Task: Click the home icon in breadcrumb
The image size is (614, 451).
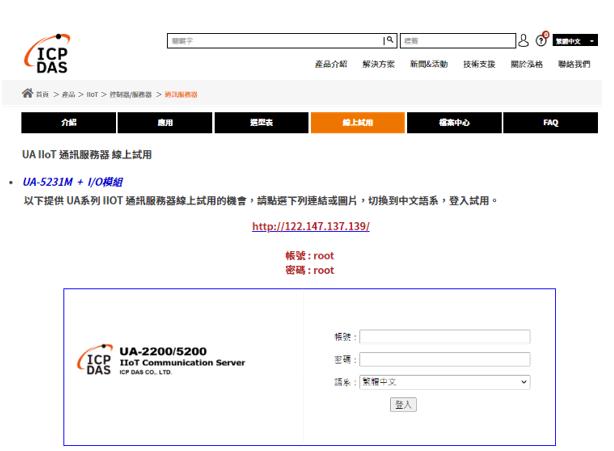Action: [x=27, y=93]
